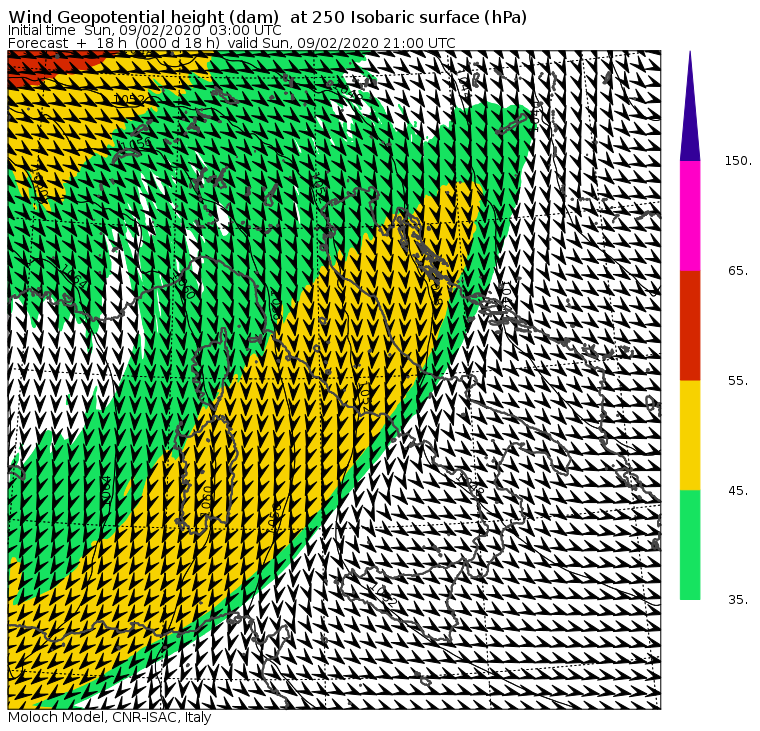Click the yellow 45–55 legend color band
The height and width of the screenshot is (731, 760).
[690, 435]
